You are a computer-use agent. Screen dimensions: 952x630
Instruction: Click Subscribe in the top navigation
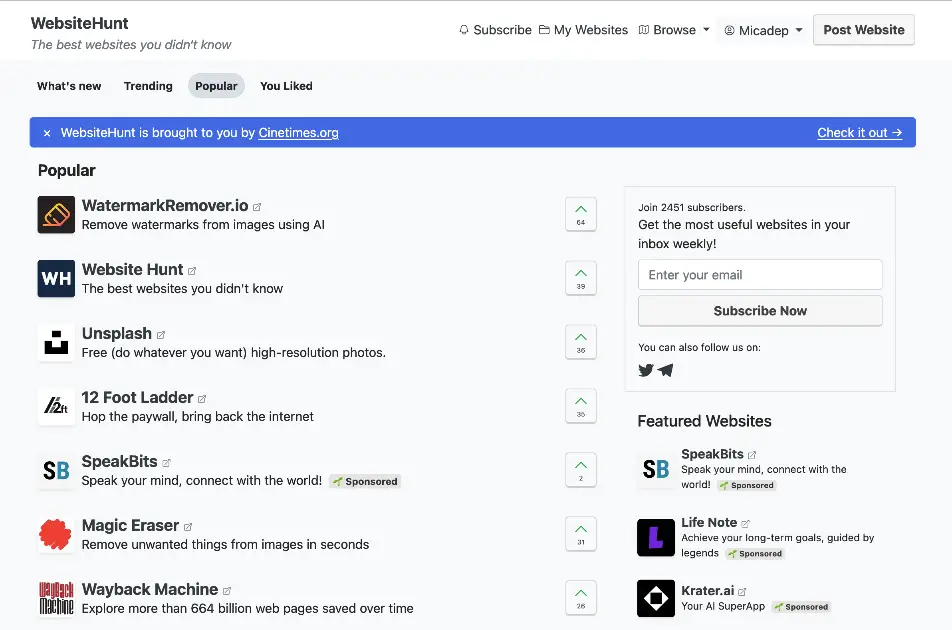(495, 30)
